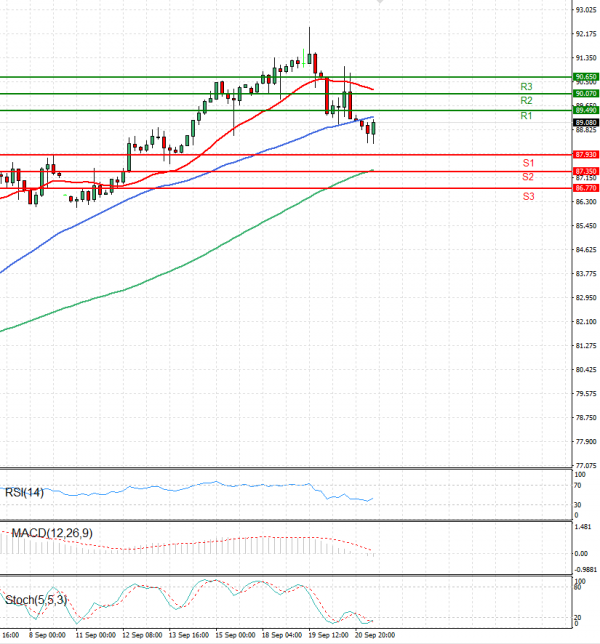The width and height of the screenshot is (600, 644).
Task: Click the S2 support label
Action: [x=528, y=177]
